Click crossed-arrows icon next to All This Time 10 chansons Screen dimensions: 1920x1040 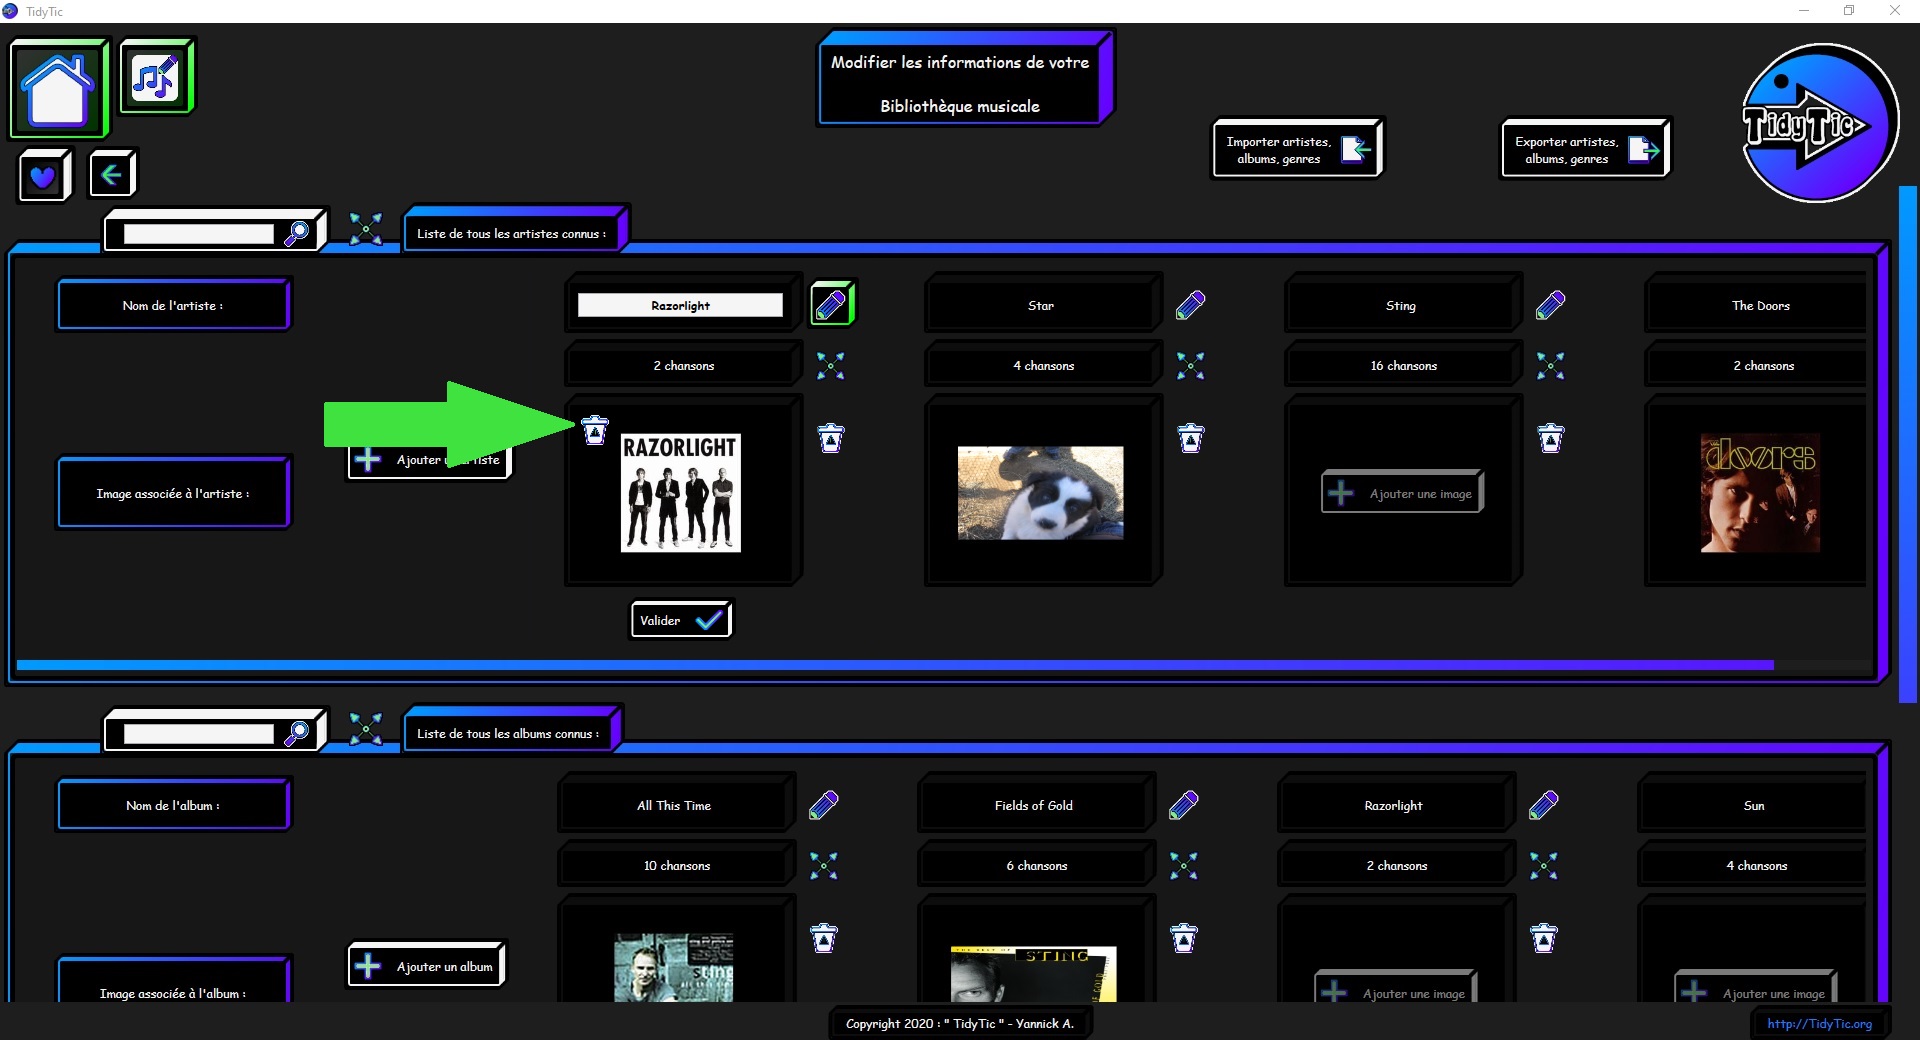click(824, 866)
